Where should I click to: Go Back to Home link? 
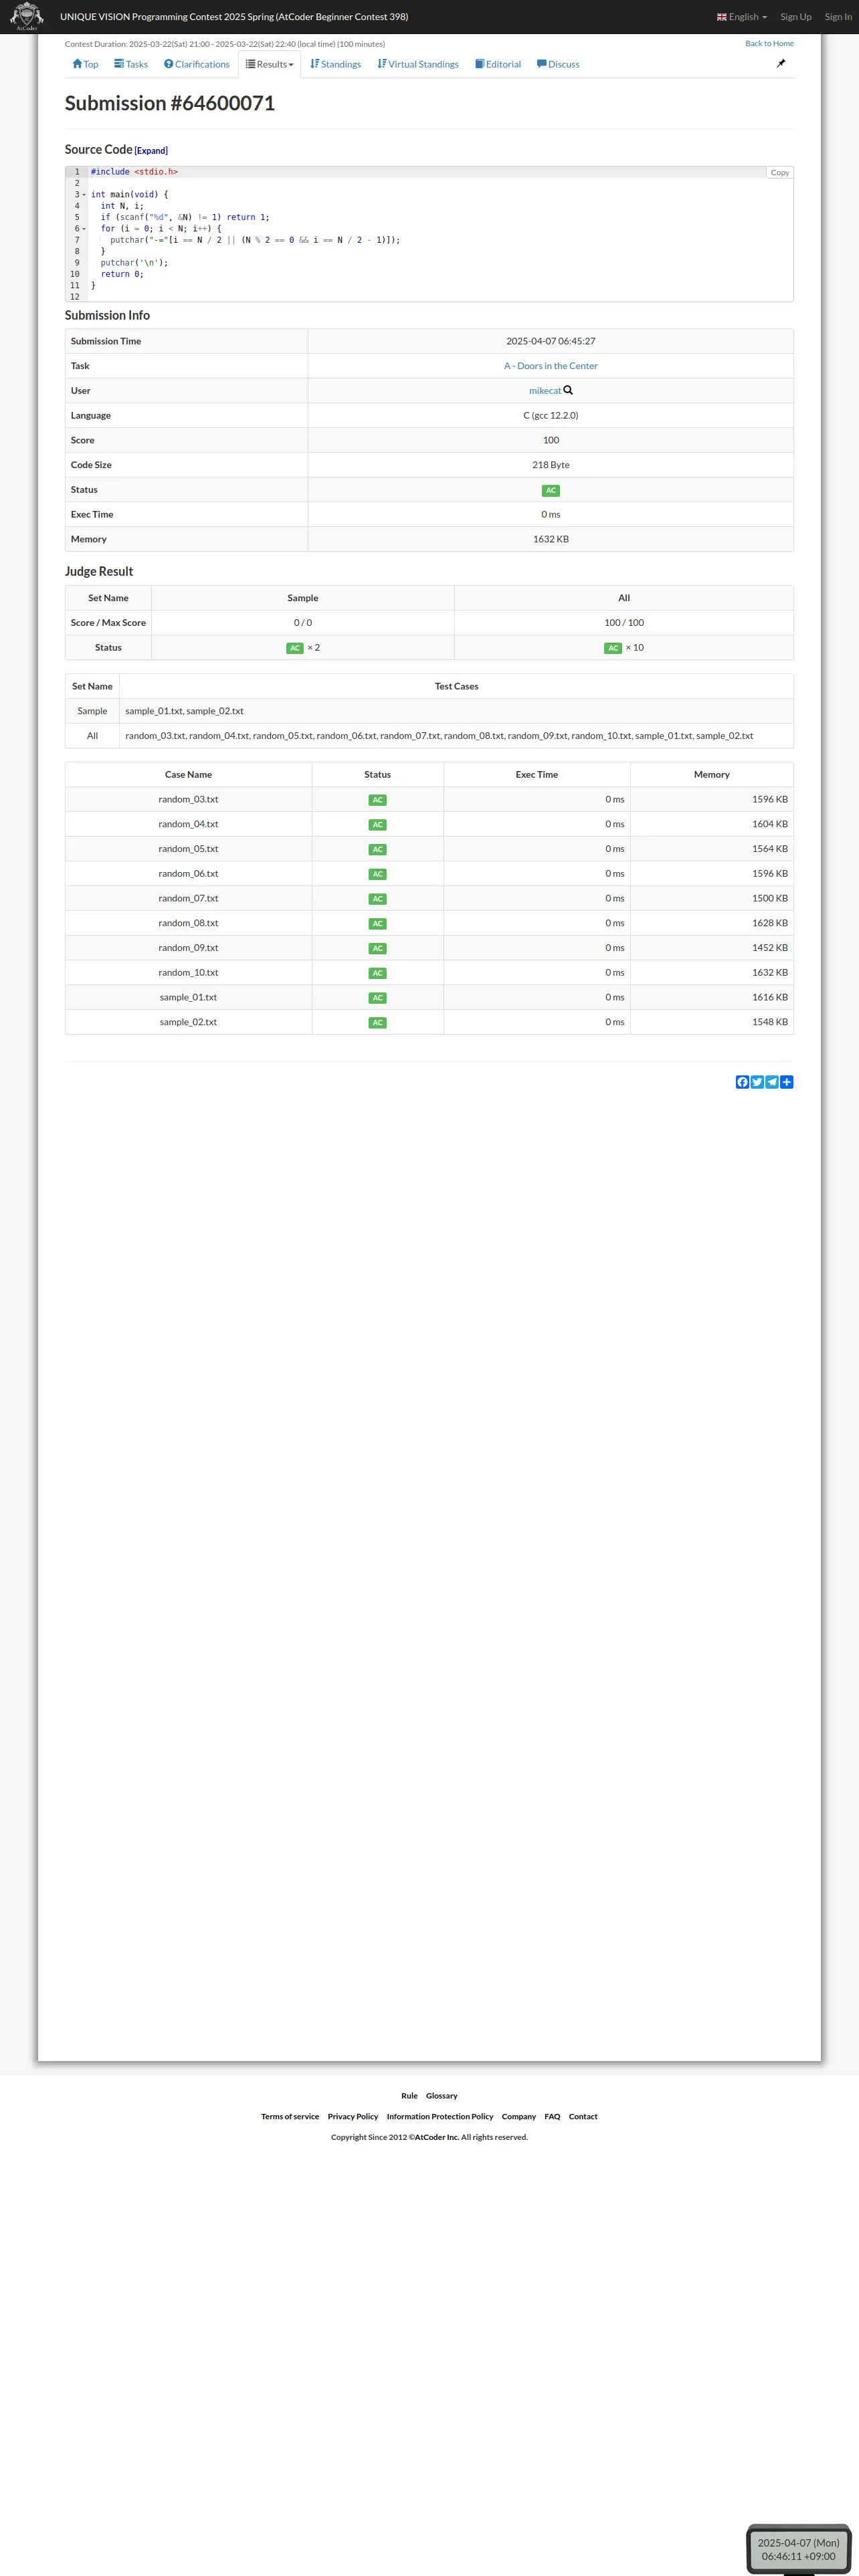(x=769, y=43)
